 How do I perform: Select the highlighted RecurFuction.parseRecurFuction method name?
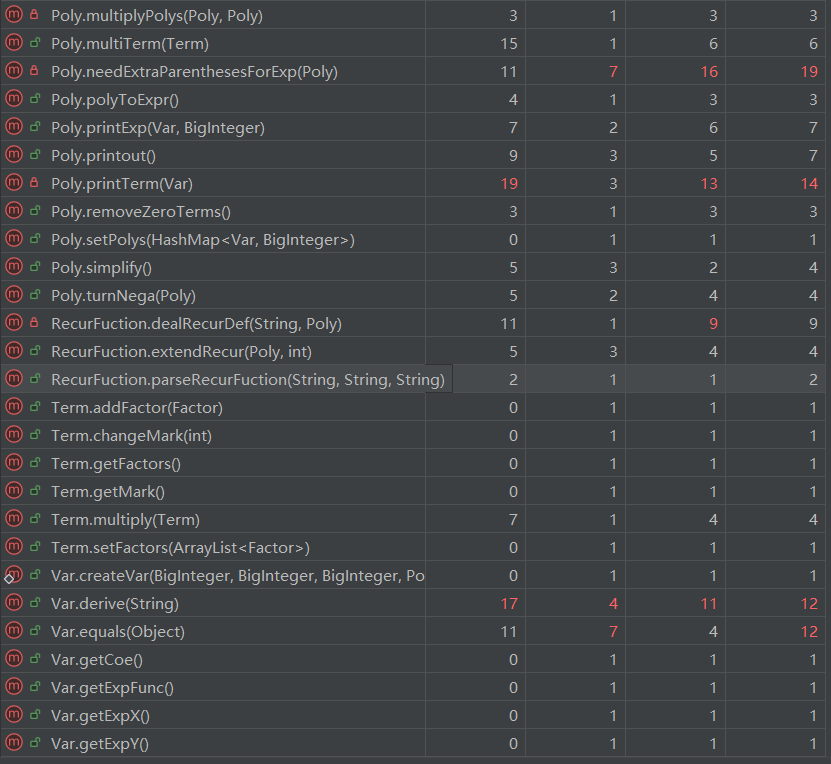click(x=248, y=380)
